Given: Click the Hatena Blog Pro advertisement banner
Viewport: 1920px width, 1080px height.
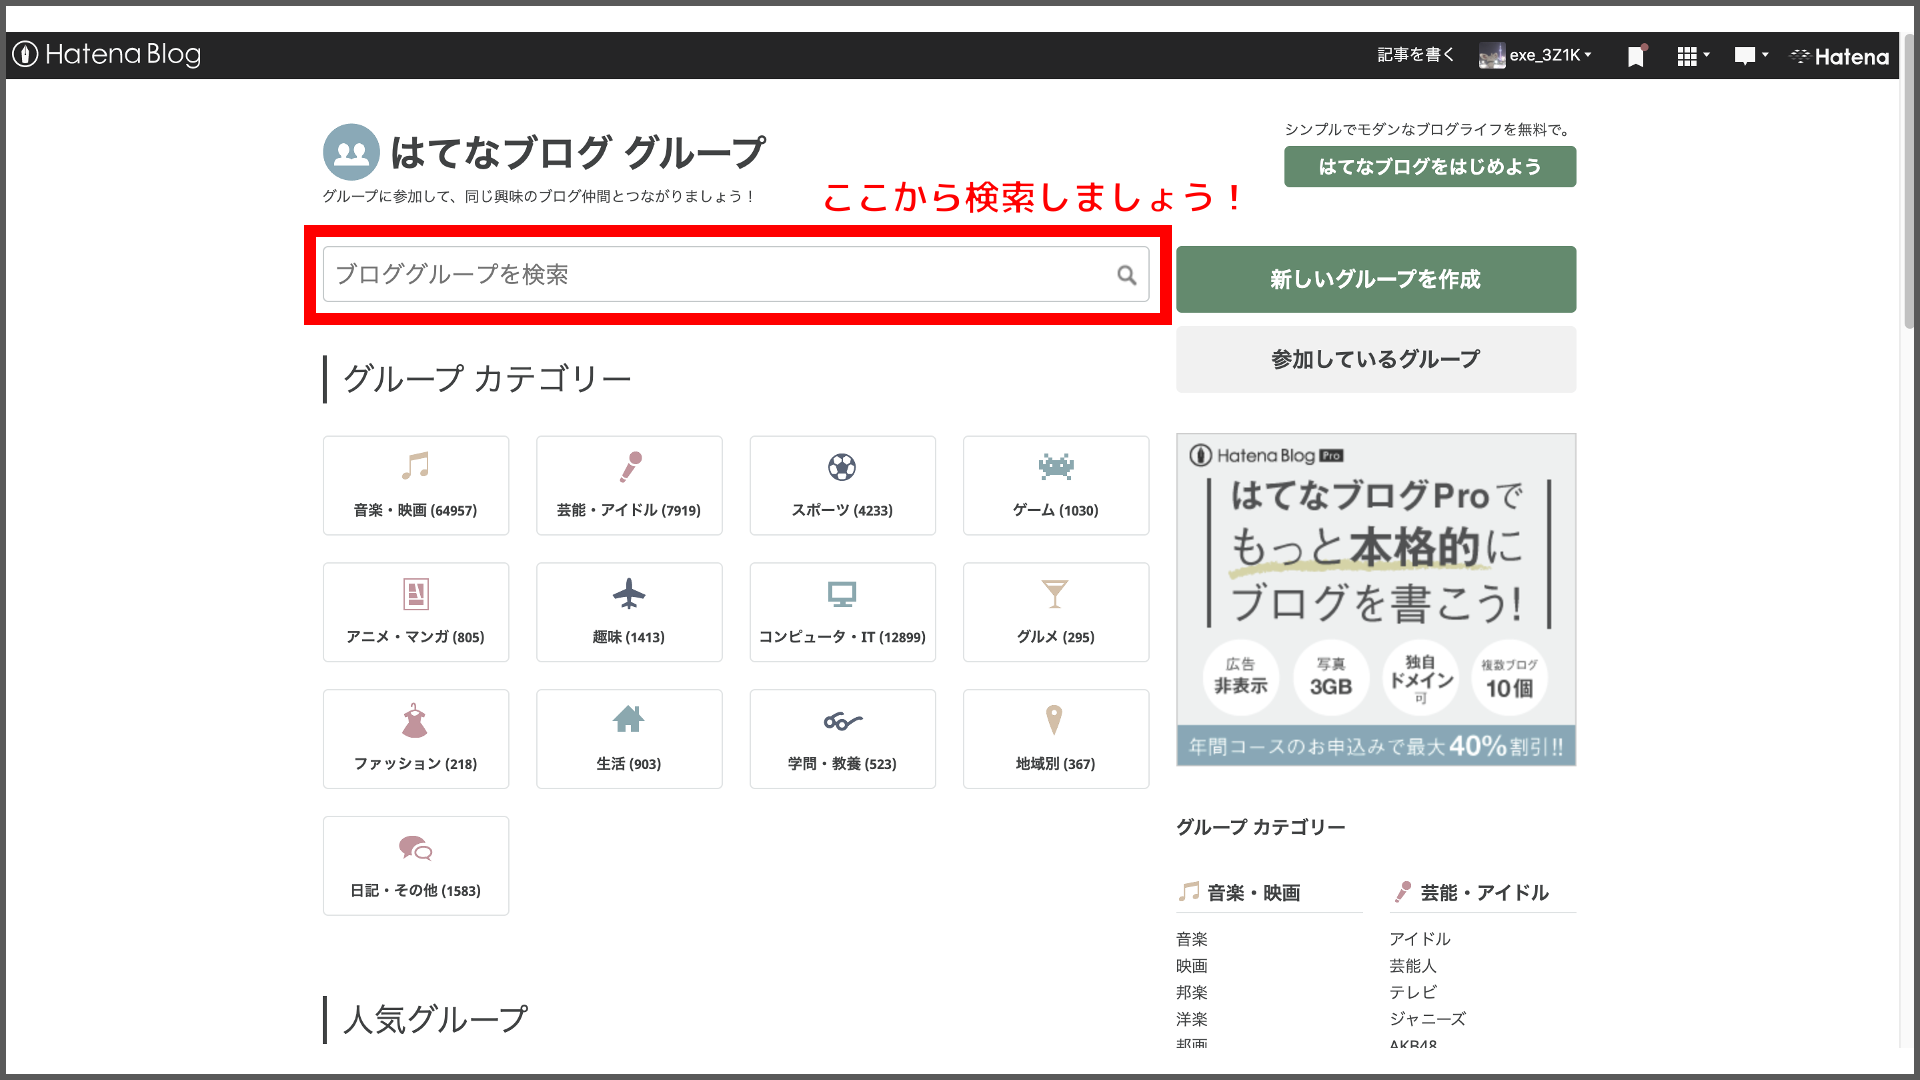Looking at the screenshot, I should (1376, 600).
